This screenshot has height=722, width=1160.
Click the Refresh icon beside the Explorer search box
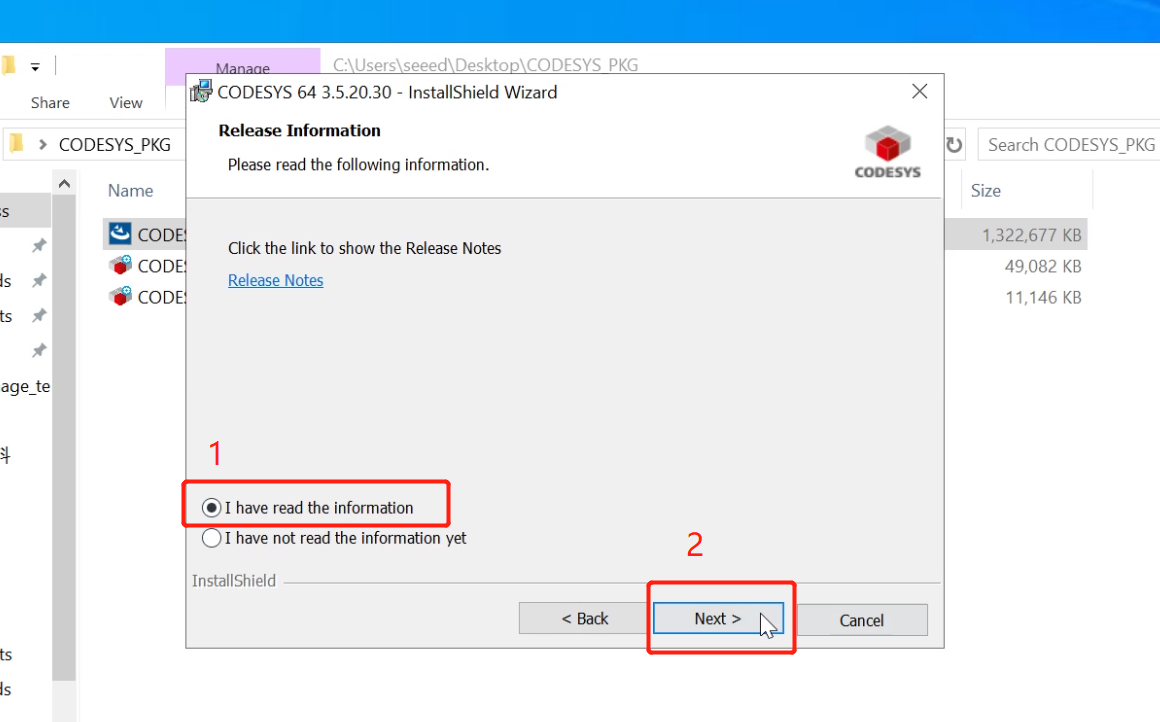tap(954, 145)
